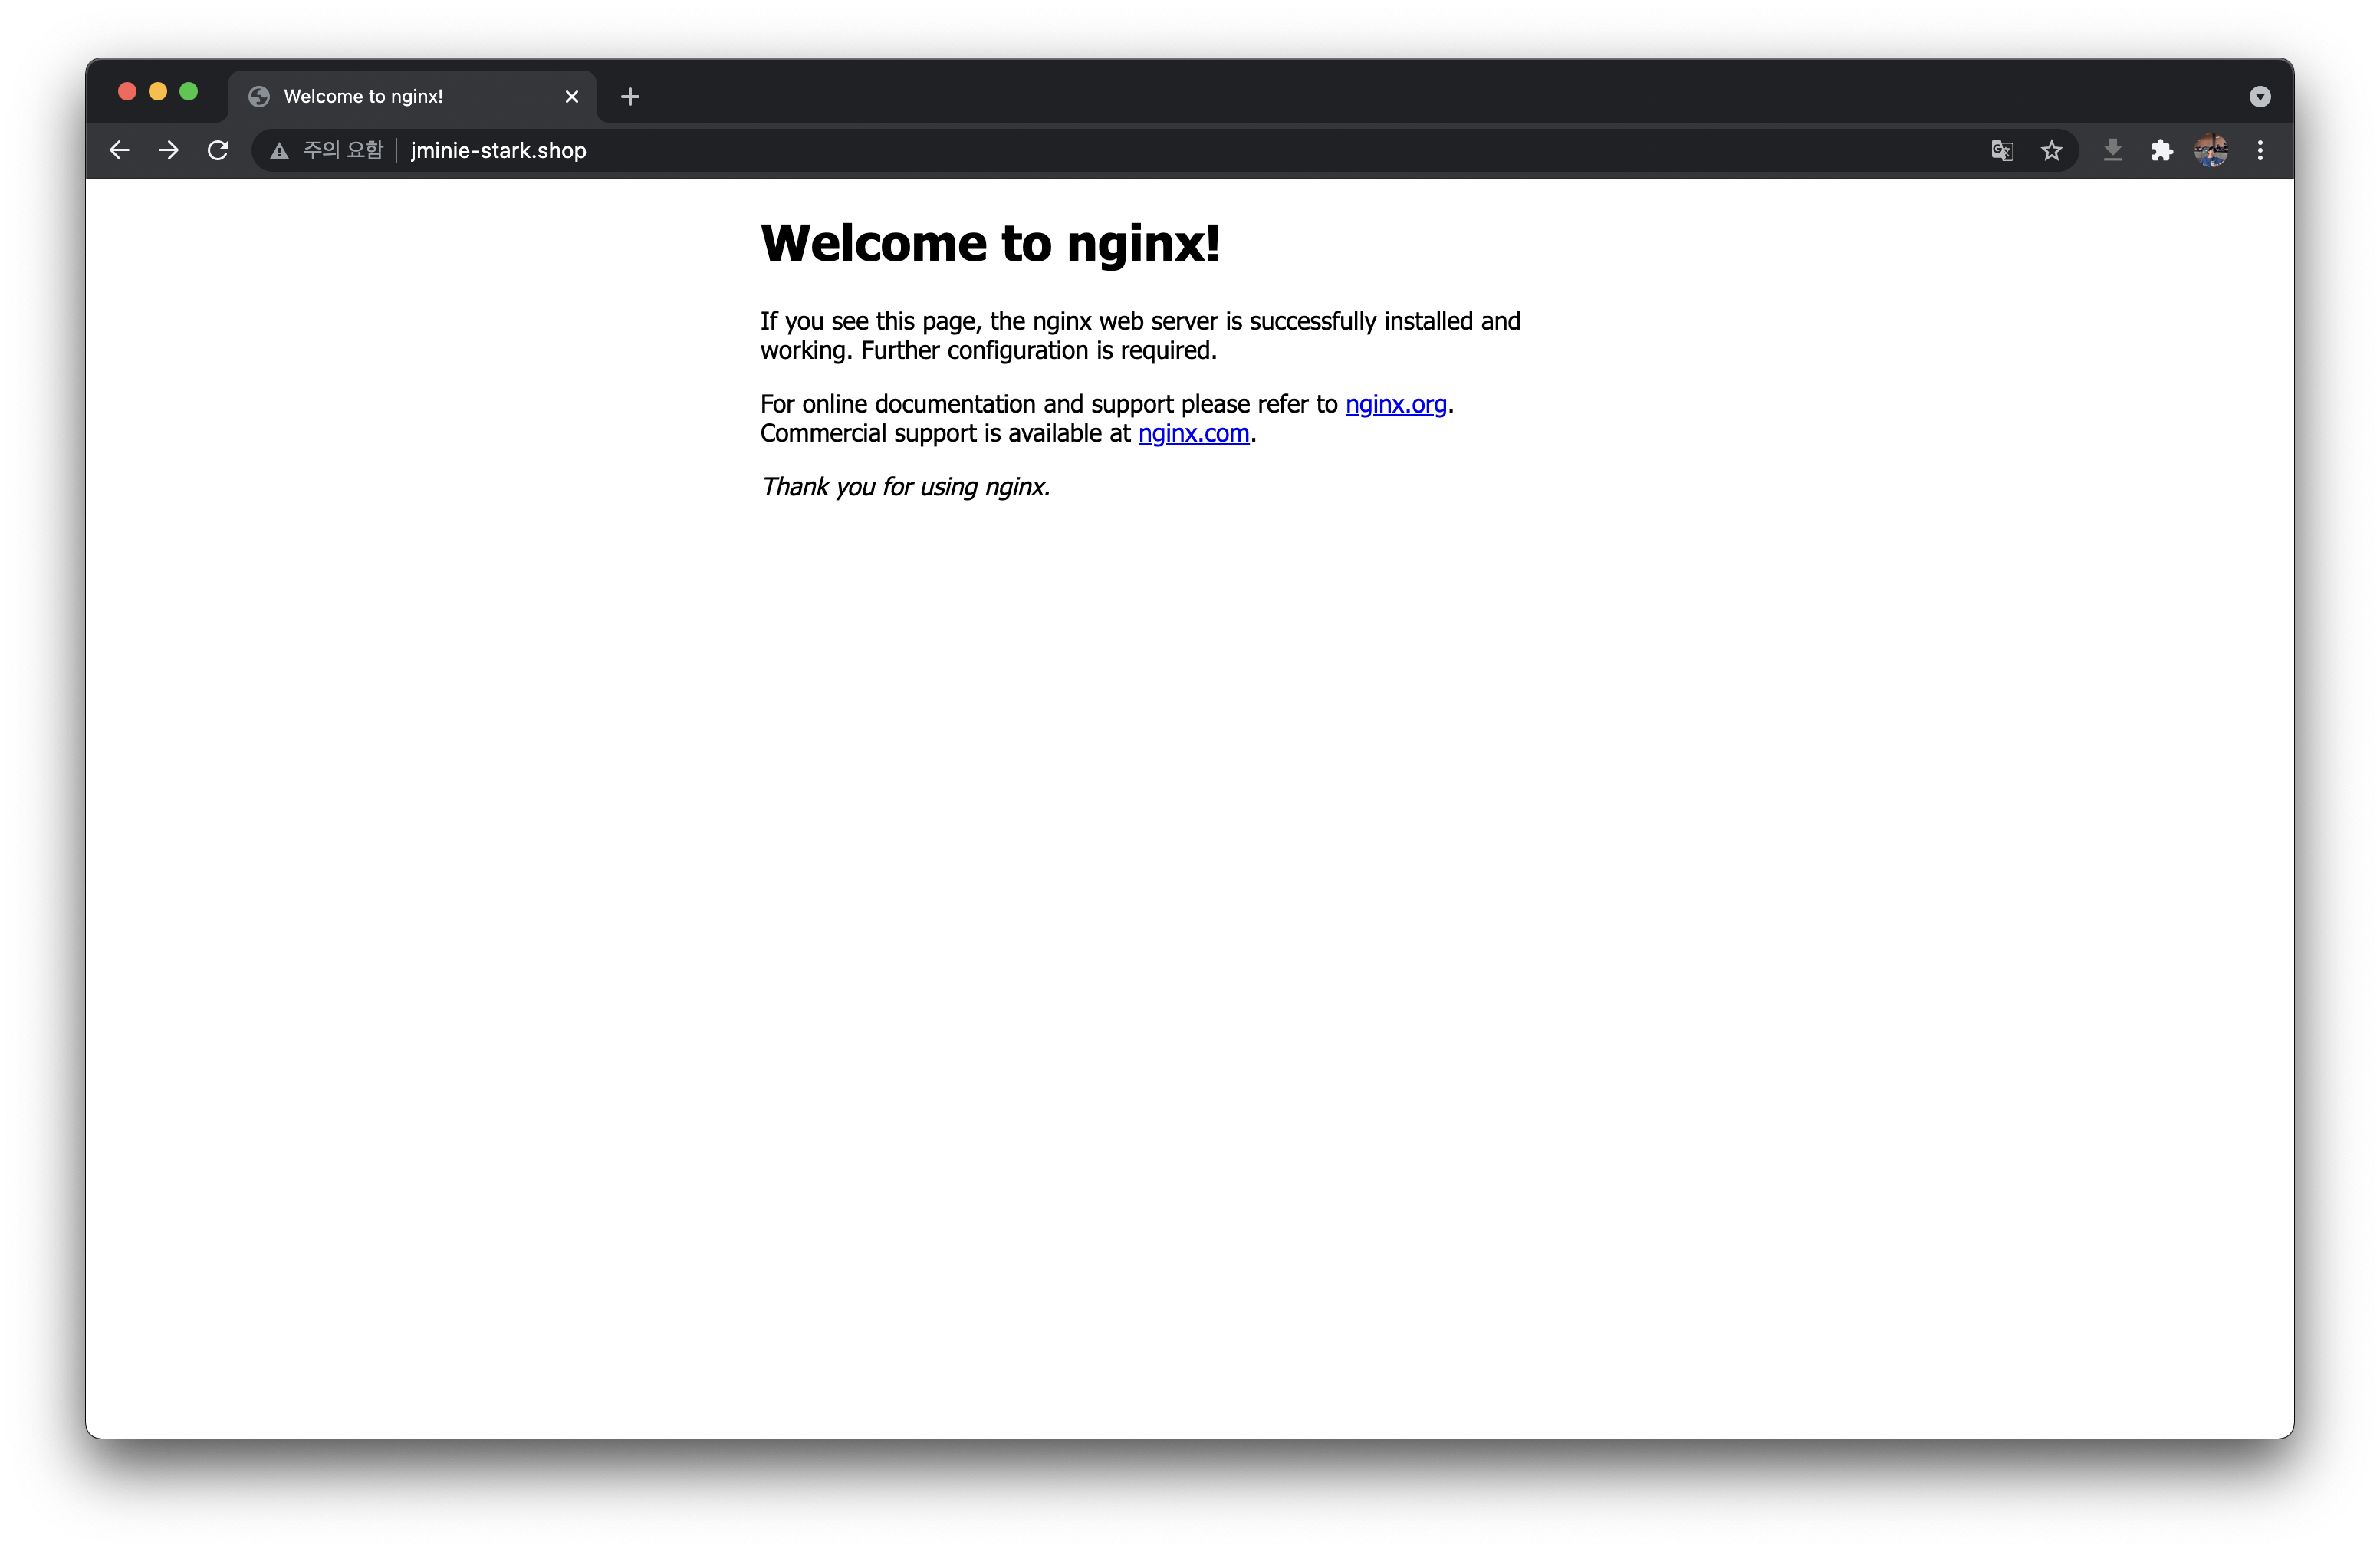Open the Google Translate icon

(x=2002, y=150)
